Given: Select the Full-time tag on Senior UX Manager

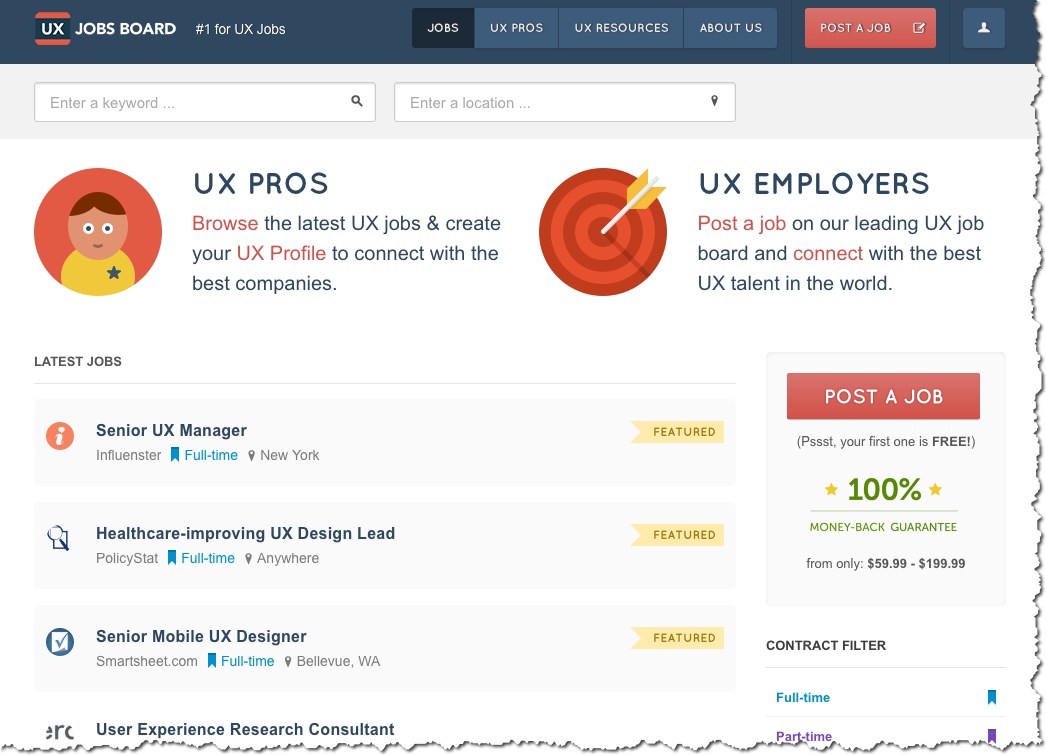Looking at the screenshot, I should coord(209,455).
